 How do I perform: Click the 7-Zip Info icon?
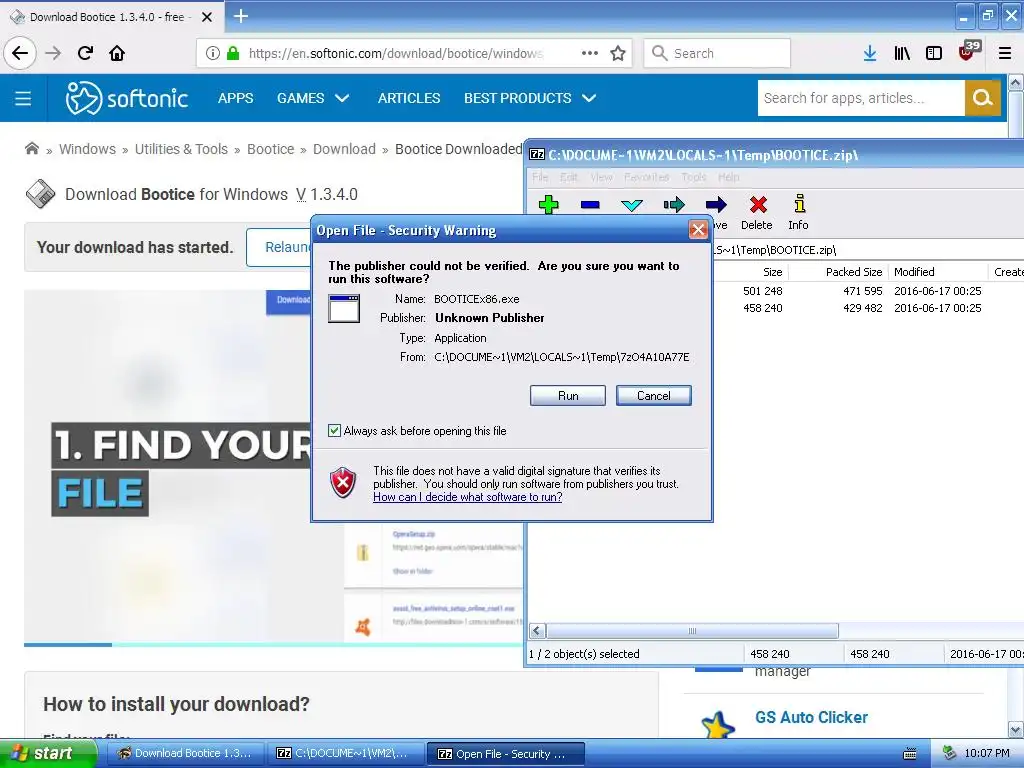pyautogui.click(x=799, y=204)
